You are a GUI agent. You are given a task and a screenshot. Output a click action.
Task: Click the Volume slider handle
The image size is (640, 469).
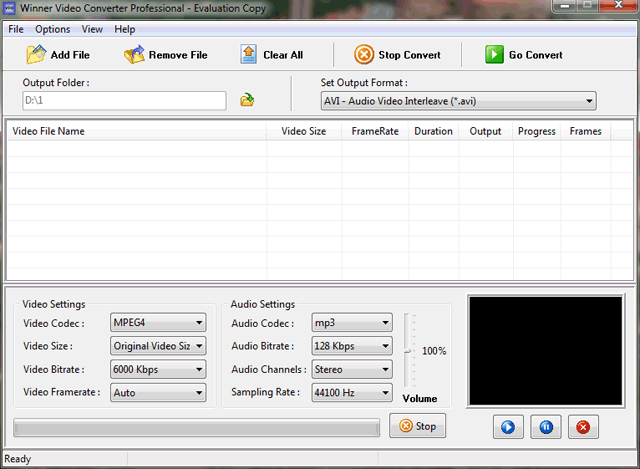[x=407, y=351]
